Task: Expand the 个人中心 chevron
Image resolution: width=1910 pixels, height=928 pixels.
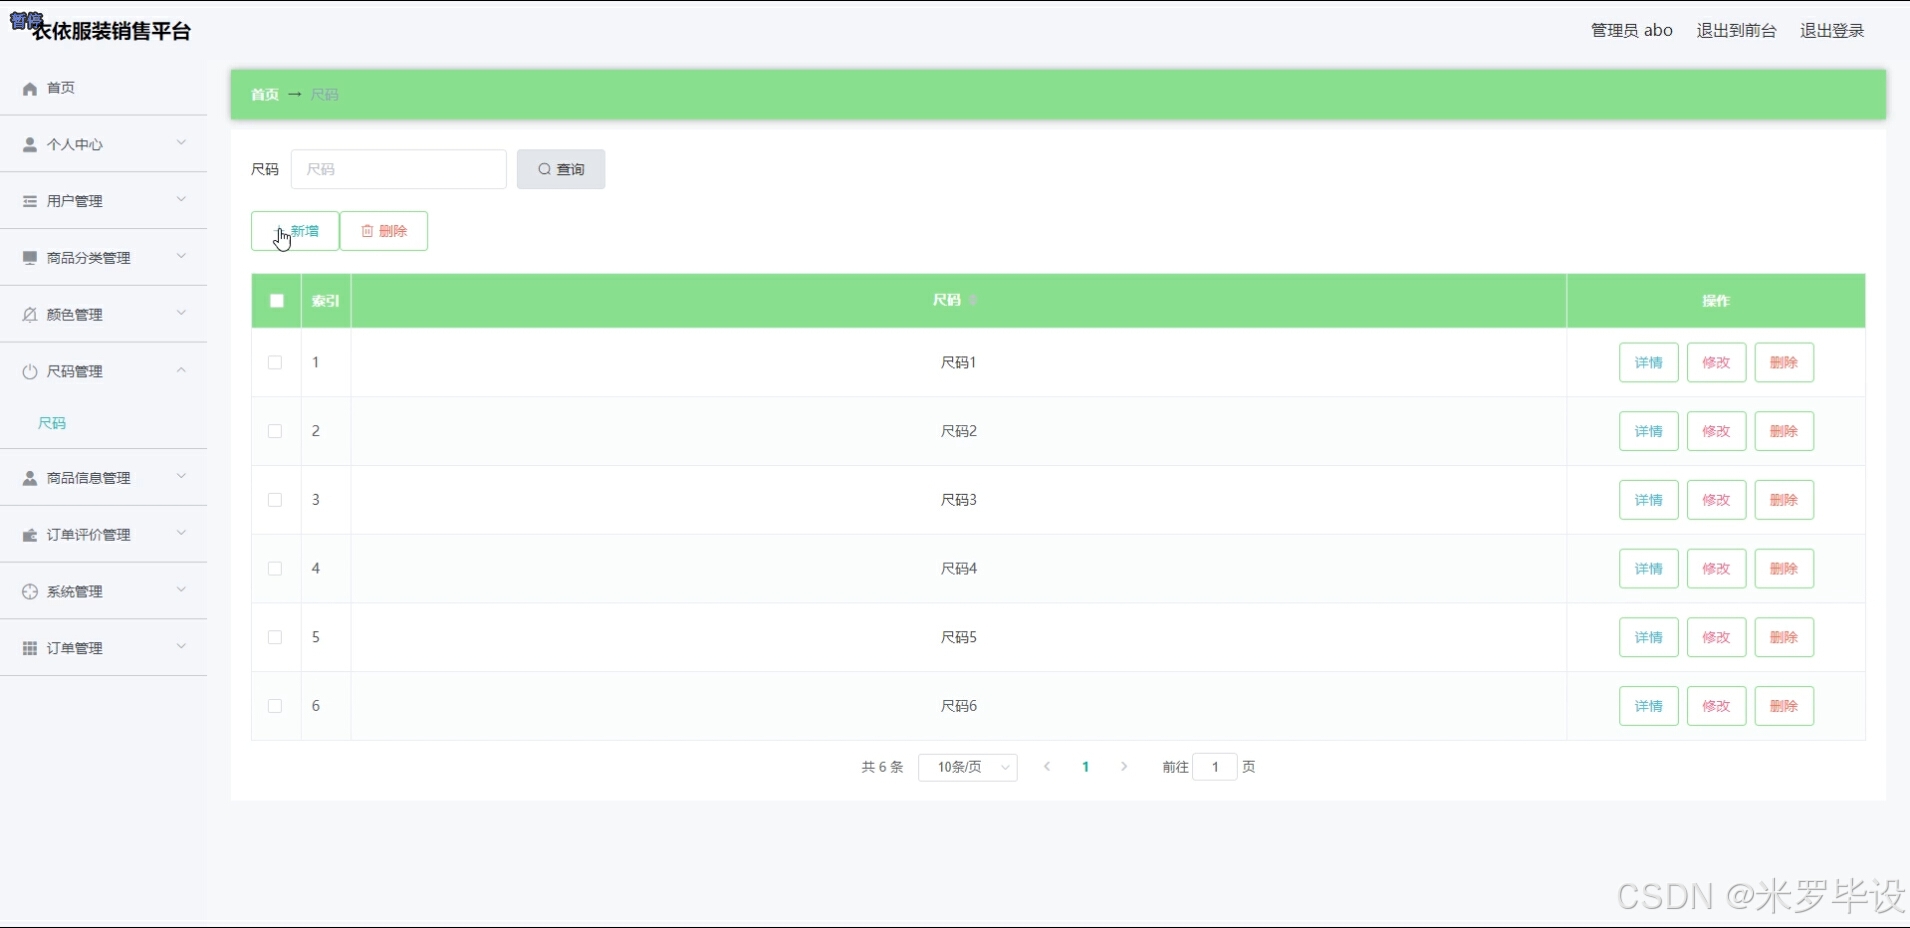Action: point(181,143)
